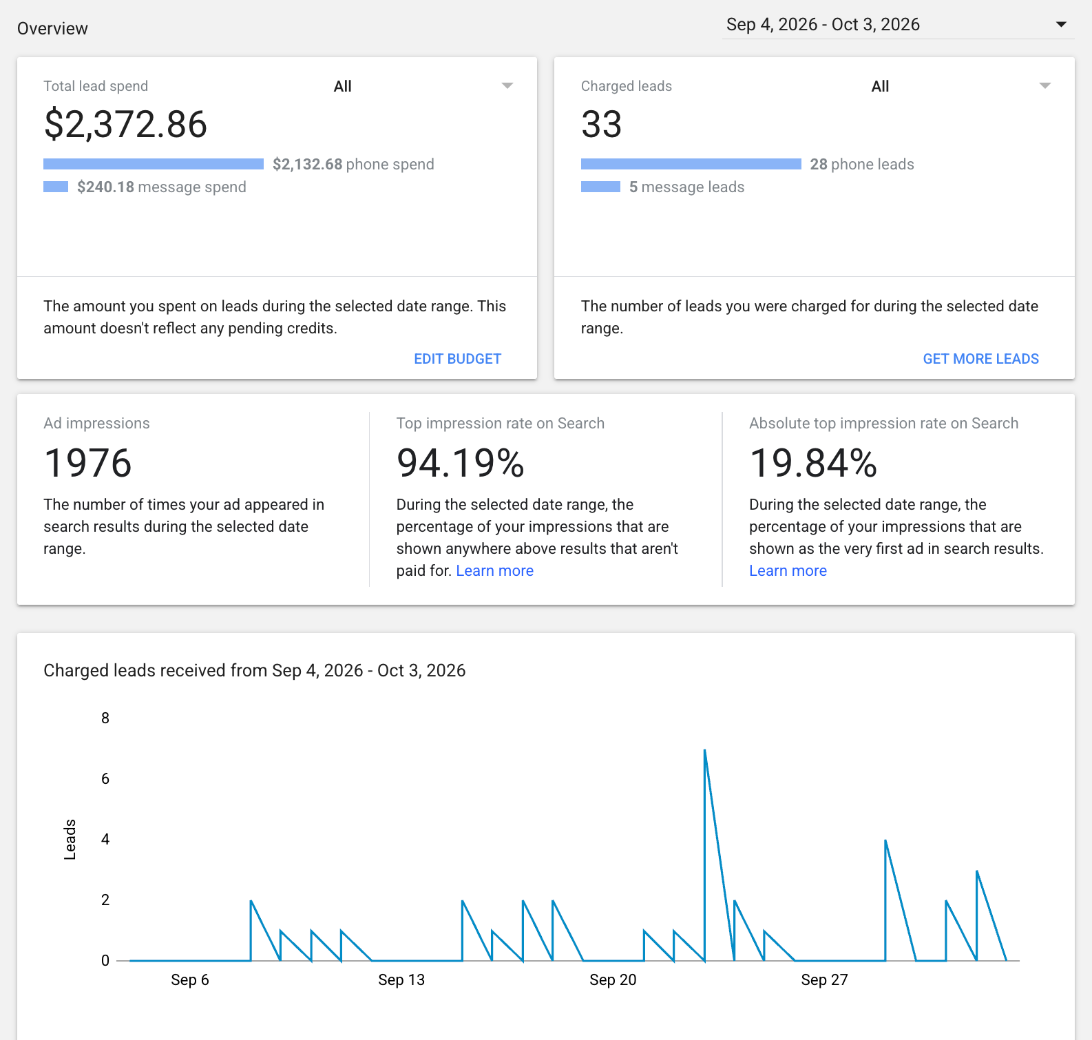
Task: Click the 'Absolute top impression rate on Search' label
Action: tap(884, 423)
